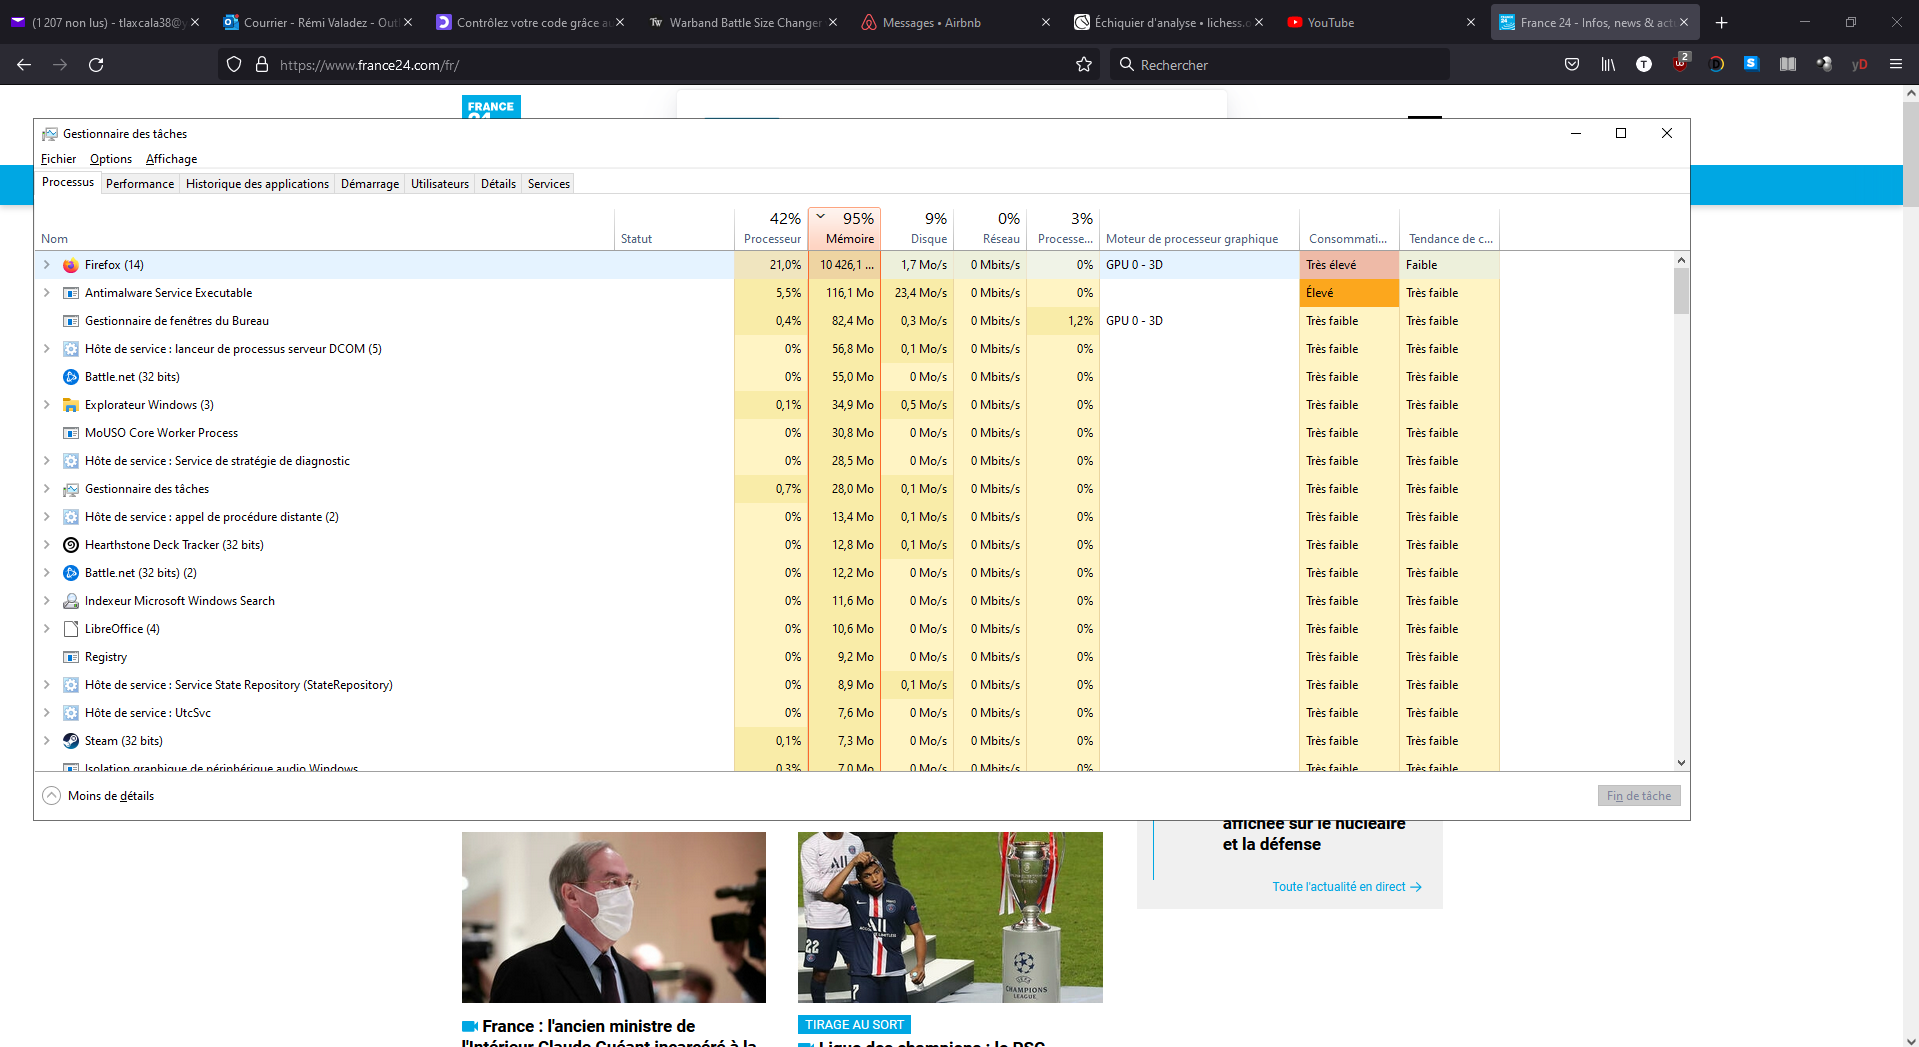
Task: Open a new Firefox tab
Action: (1721, 22)
